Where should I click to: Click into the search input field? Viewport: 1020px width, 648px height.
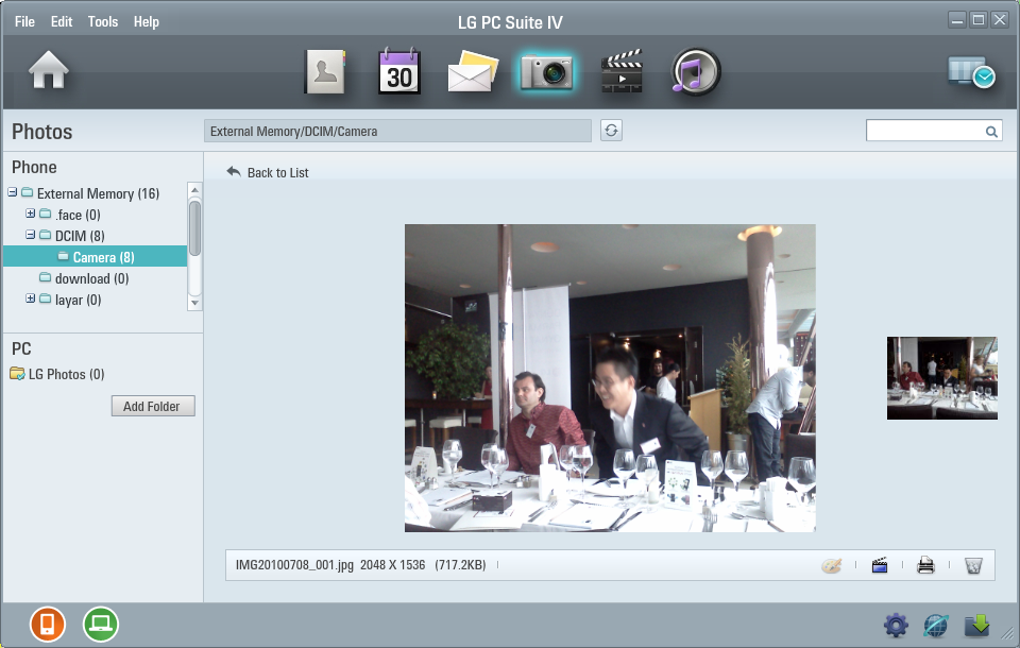[x=926, y=131]
